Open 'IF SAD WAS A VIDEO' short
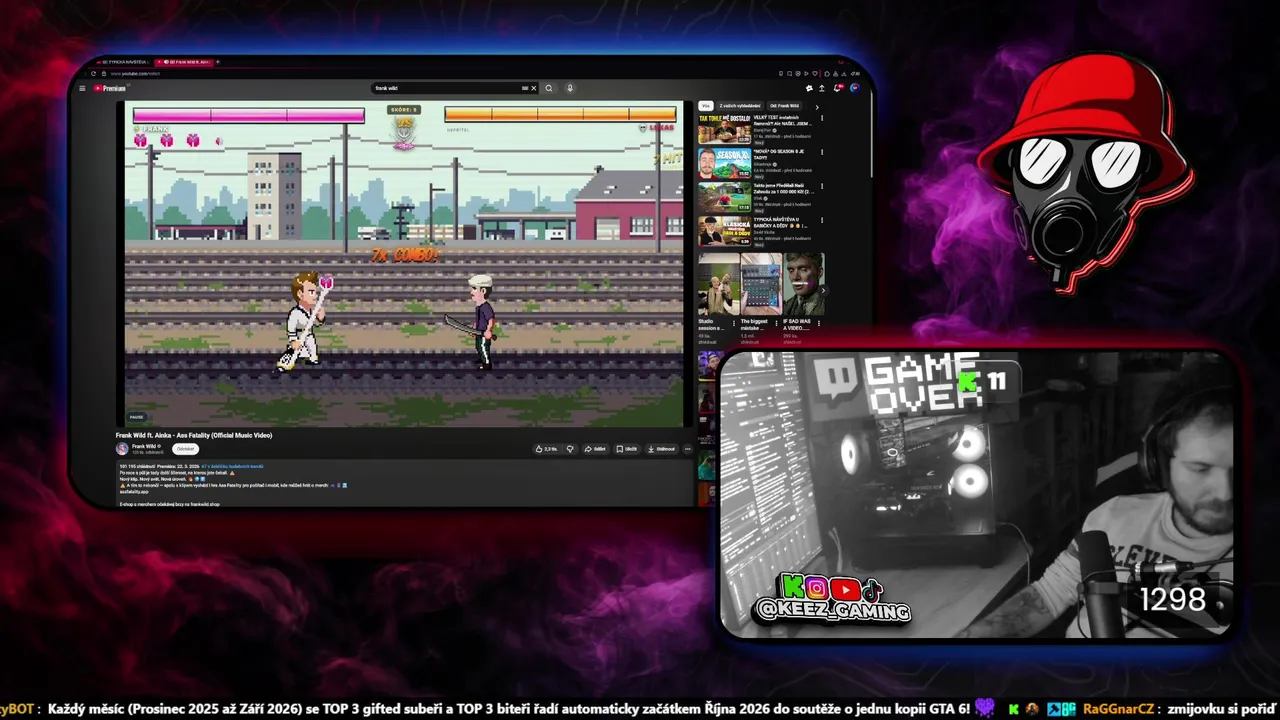This screenshot has width=1280, height=720. pos(804,284)
